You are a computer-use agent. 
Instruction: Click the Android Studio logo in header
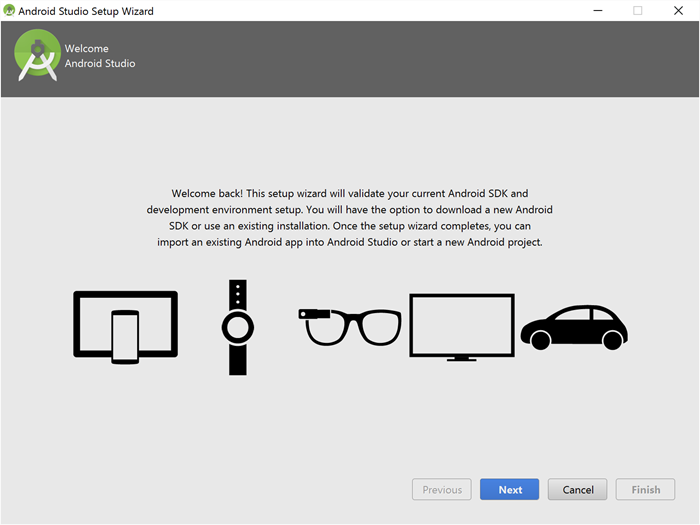tap(37, 55)
